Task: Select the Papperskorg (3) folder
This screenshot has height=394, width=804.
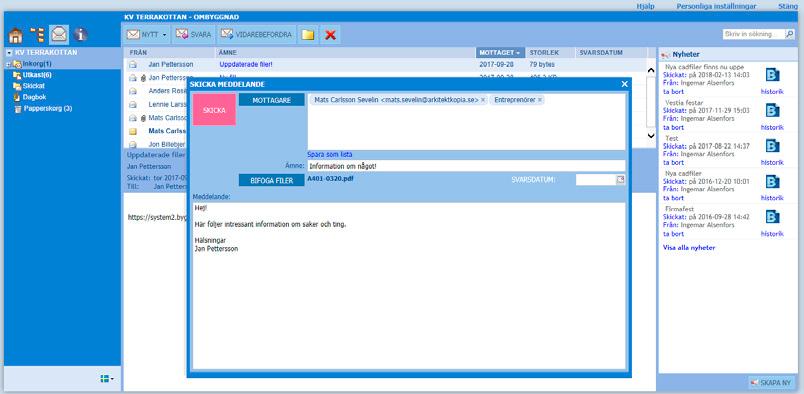Action: tap(48, 109)
